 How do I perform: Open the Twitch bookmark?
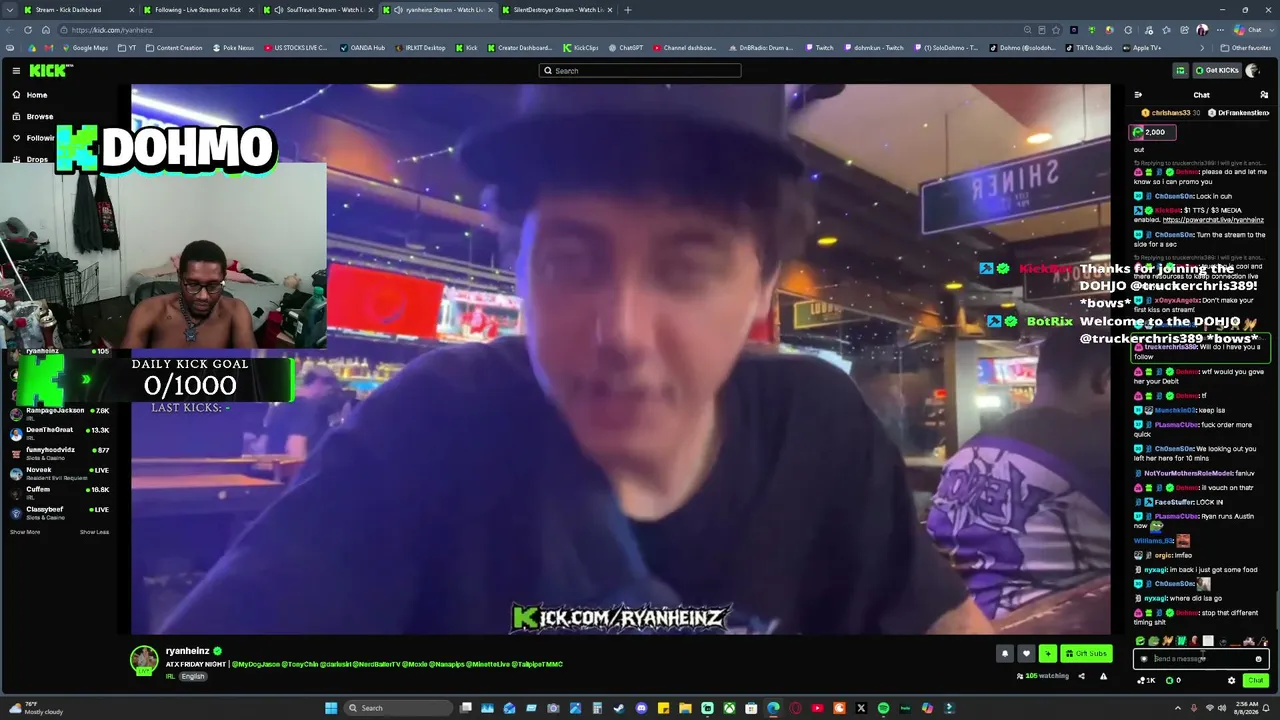819,48
